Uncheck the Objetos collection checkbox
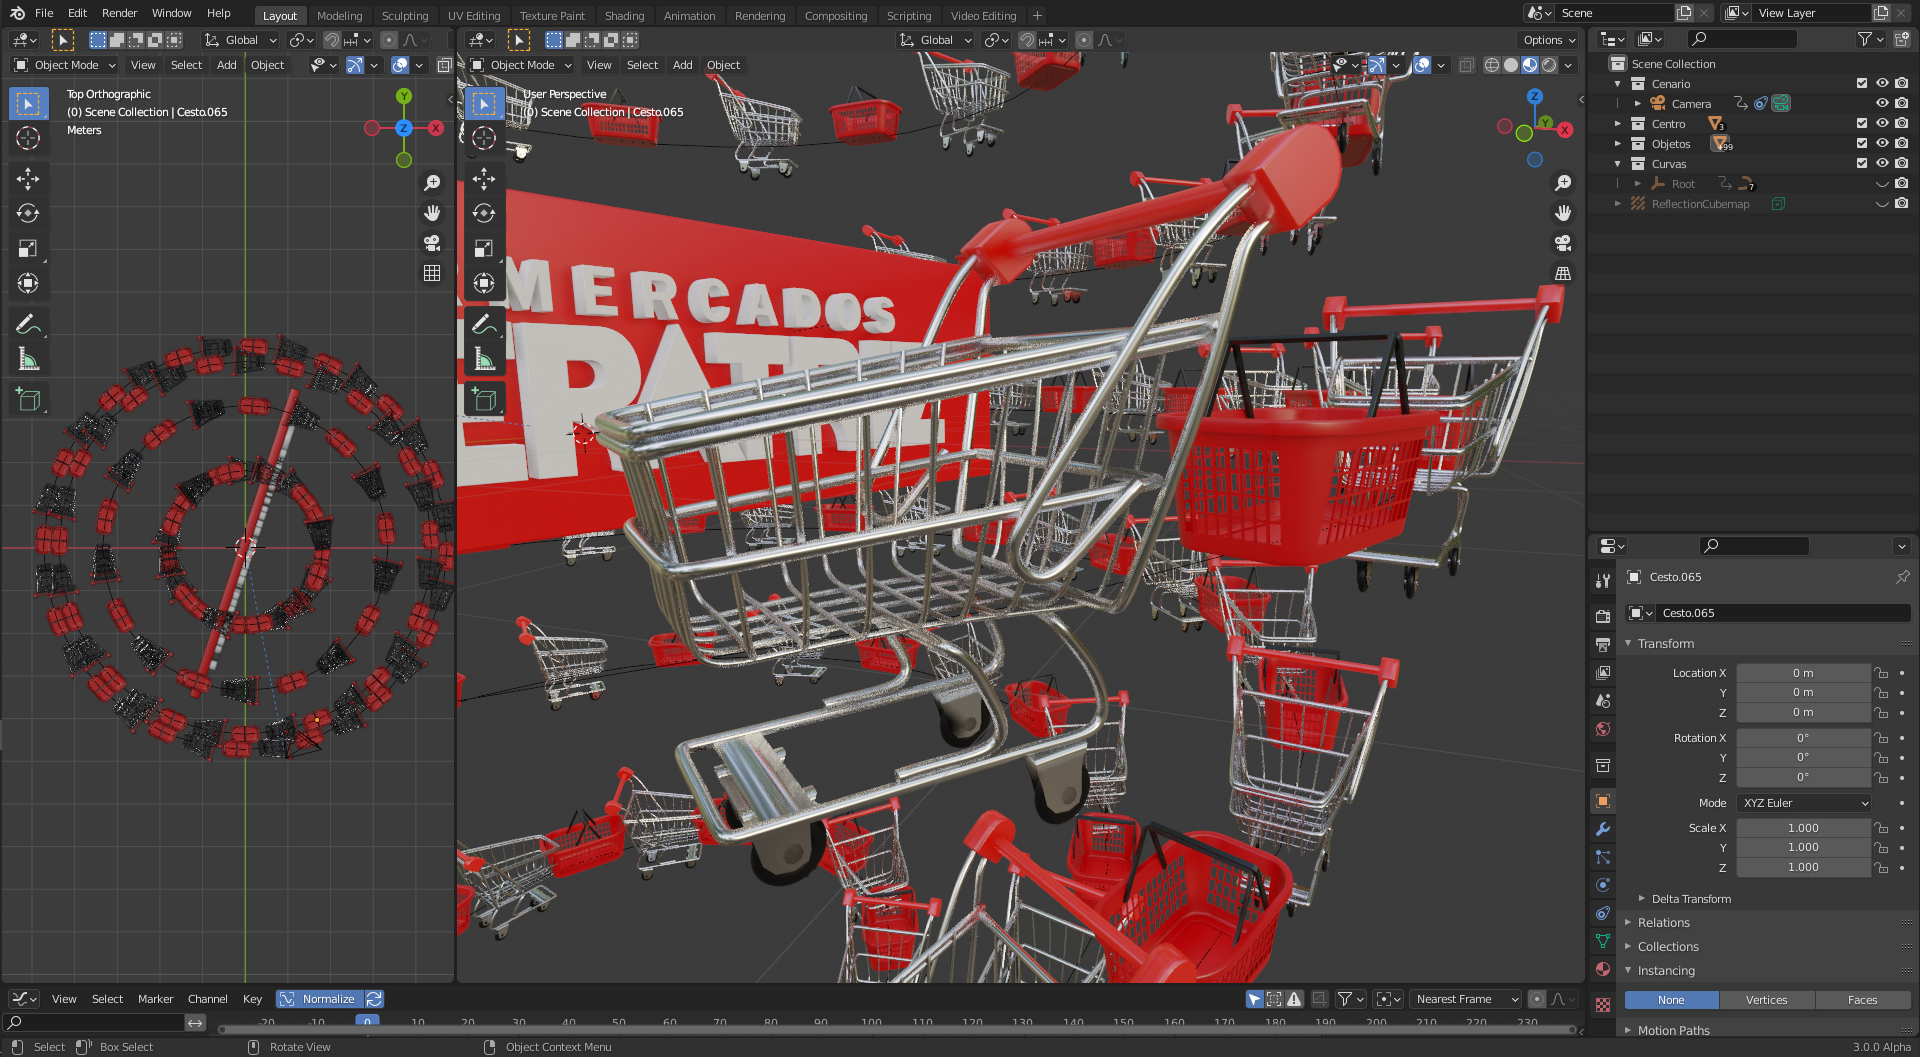This screenshot has height=1057, width=1920. (x=1862, y=143)
